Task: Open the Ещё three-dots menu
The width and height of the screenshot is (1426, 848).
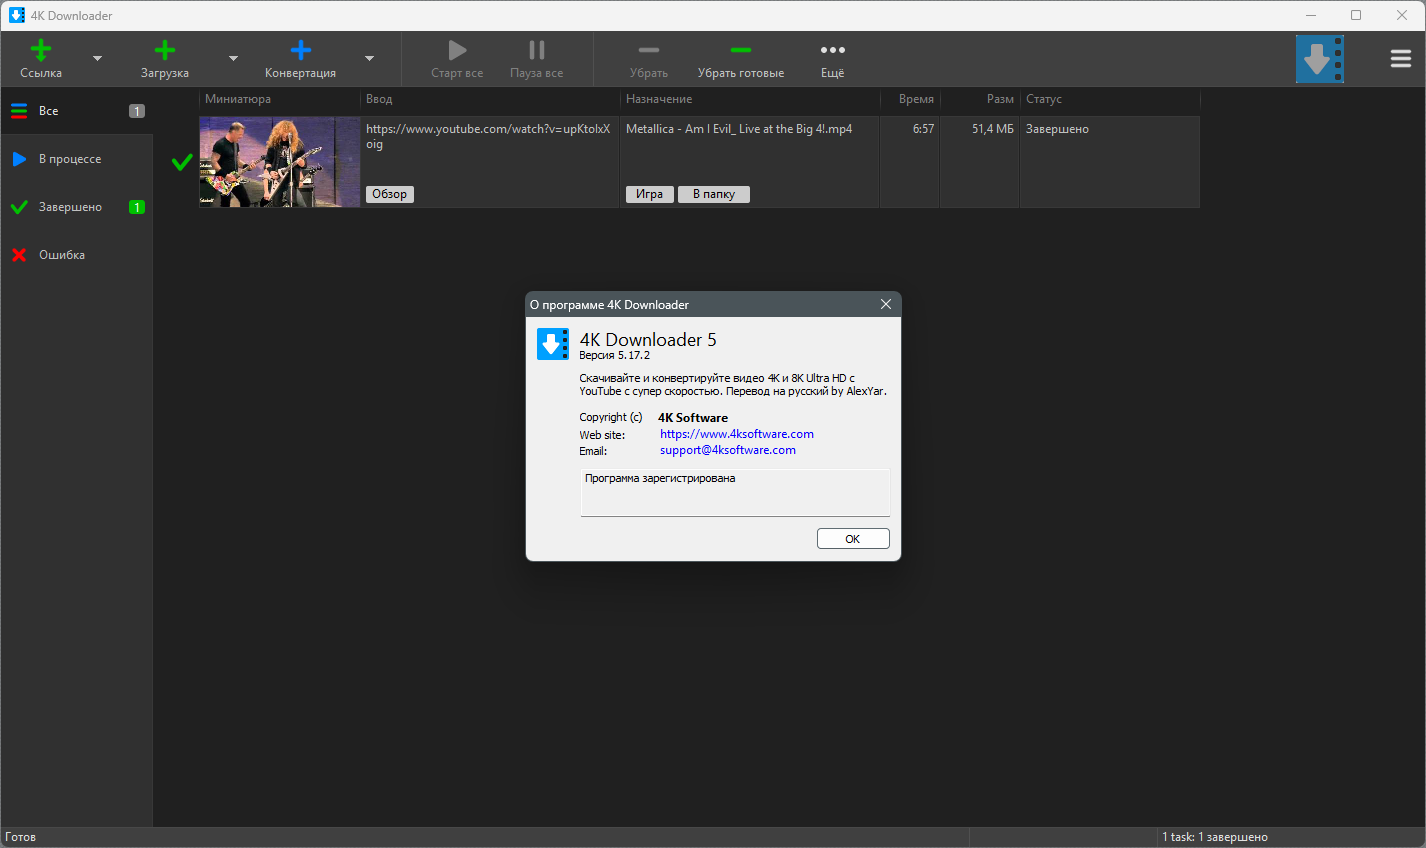Action: (x=833, y=50)
